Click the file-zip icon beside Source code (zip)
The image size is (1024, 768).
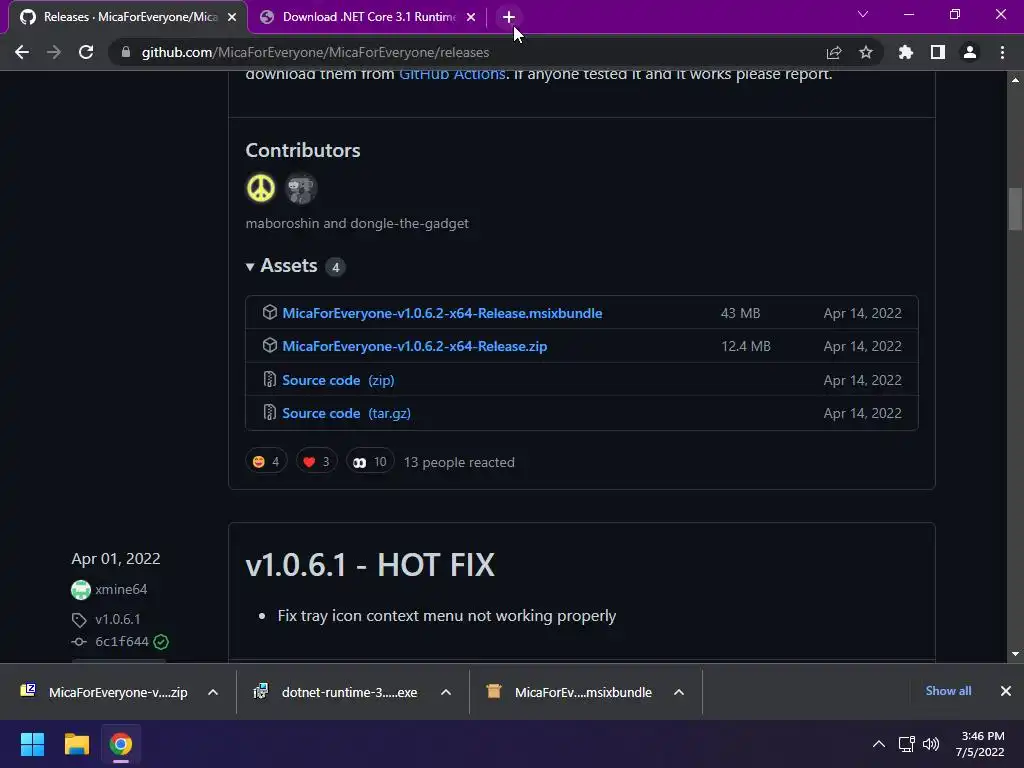point(270,379)
